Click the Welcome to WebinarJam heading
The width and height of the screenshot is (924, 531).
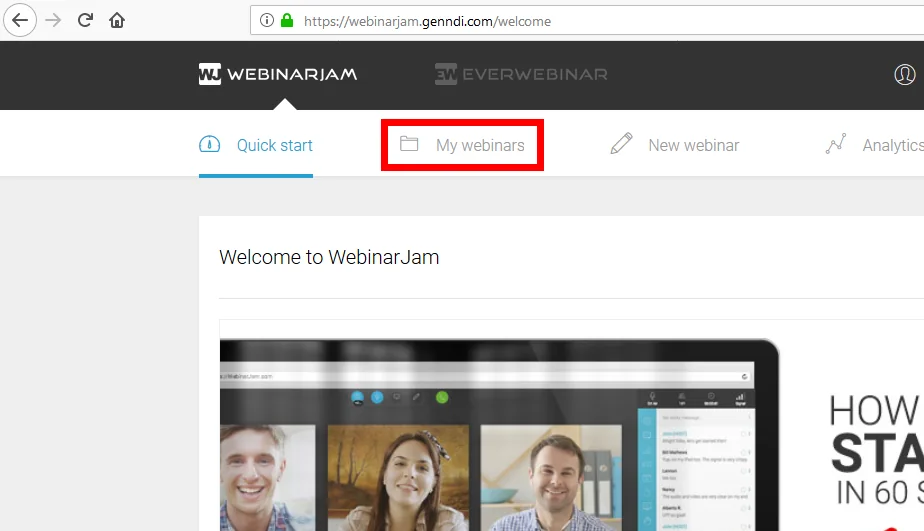click(329, 258)
